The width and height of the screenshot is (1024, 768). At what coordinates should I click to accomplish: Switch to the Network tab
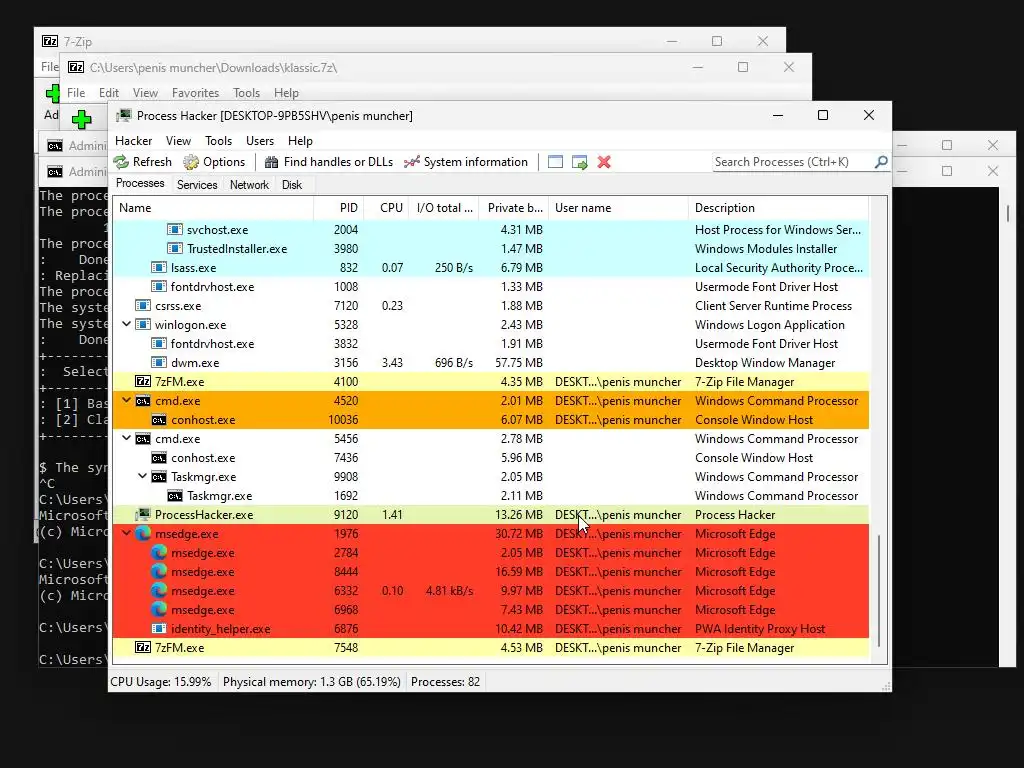tap(249, 185)
